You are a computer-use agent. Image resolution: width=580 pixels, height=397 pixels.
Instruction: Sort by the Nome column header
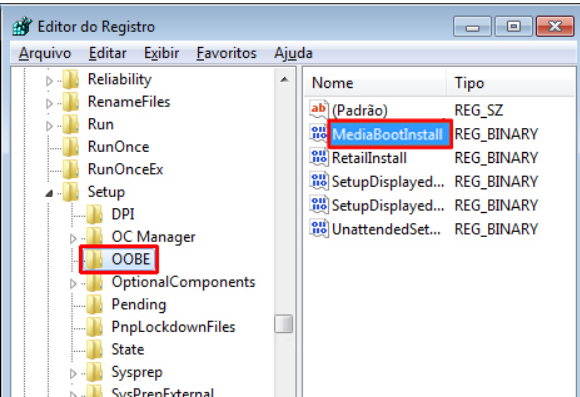(376, 83)
